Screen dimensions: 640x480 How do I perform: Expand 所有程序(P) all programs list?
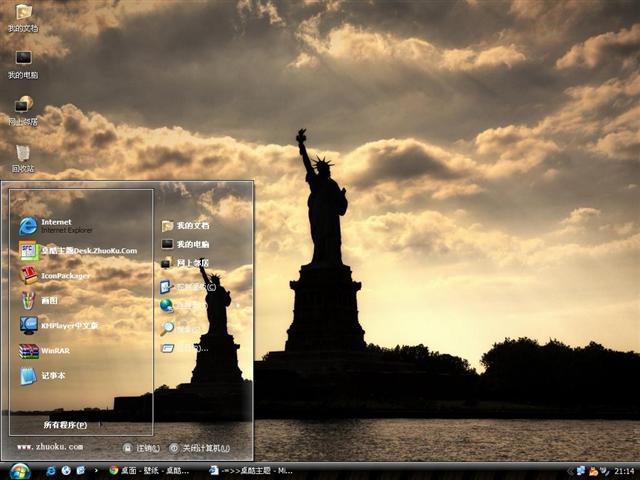(65, 425)
